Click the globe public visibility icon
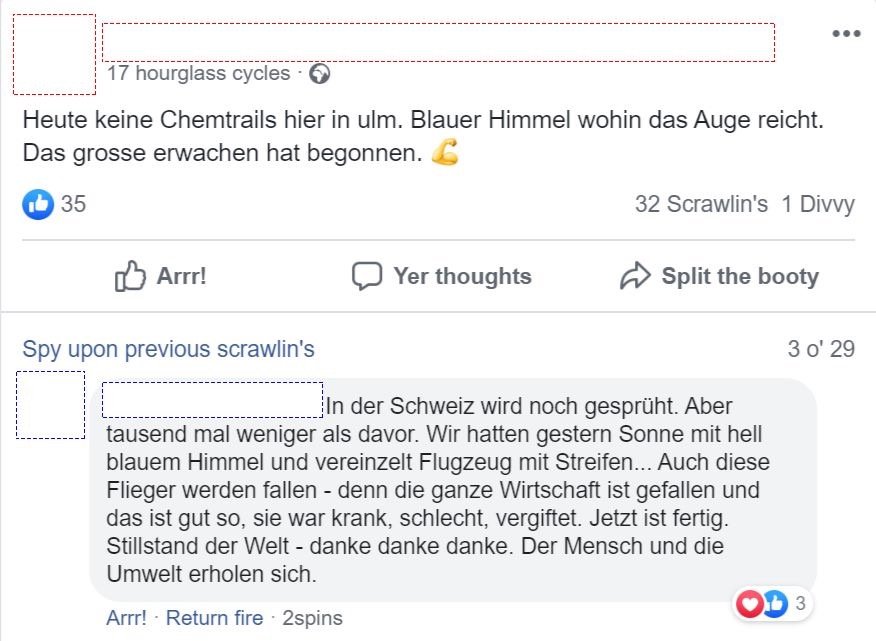This screenshot has width=876, height=641. click(320, 73)
